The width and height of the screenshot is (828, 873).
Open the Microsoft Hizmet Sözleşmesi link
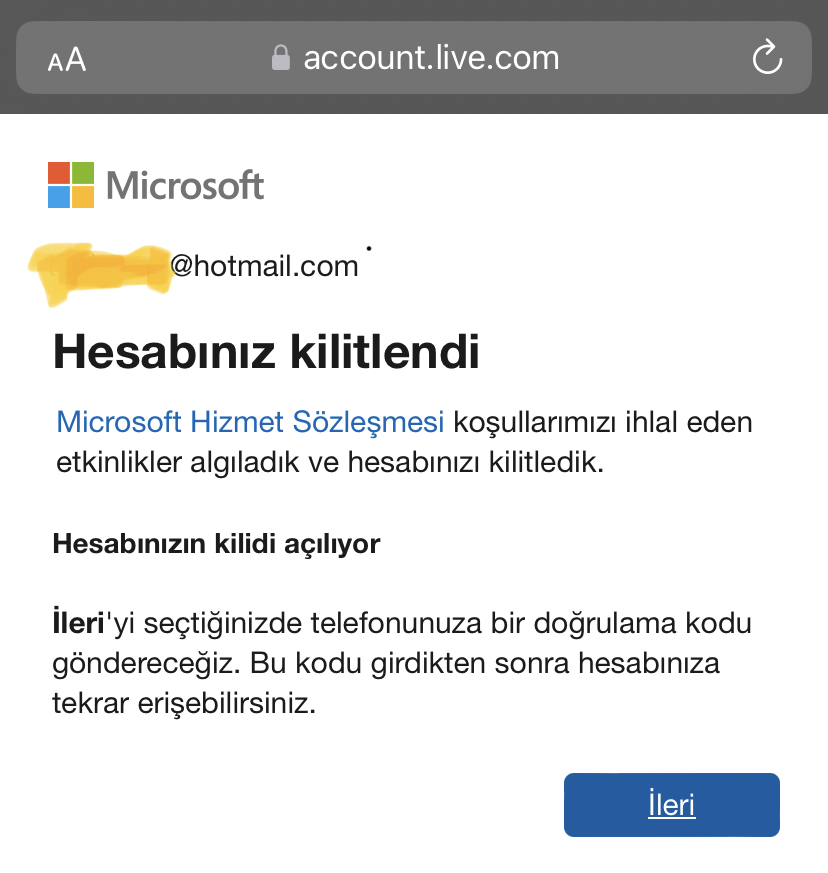coord(250,421)
